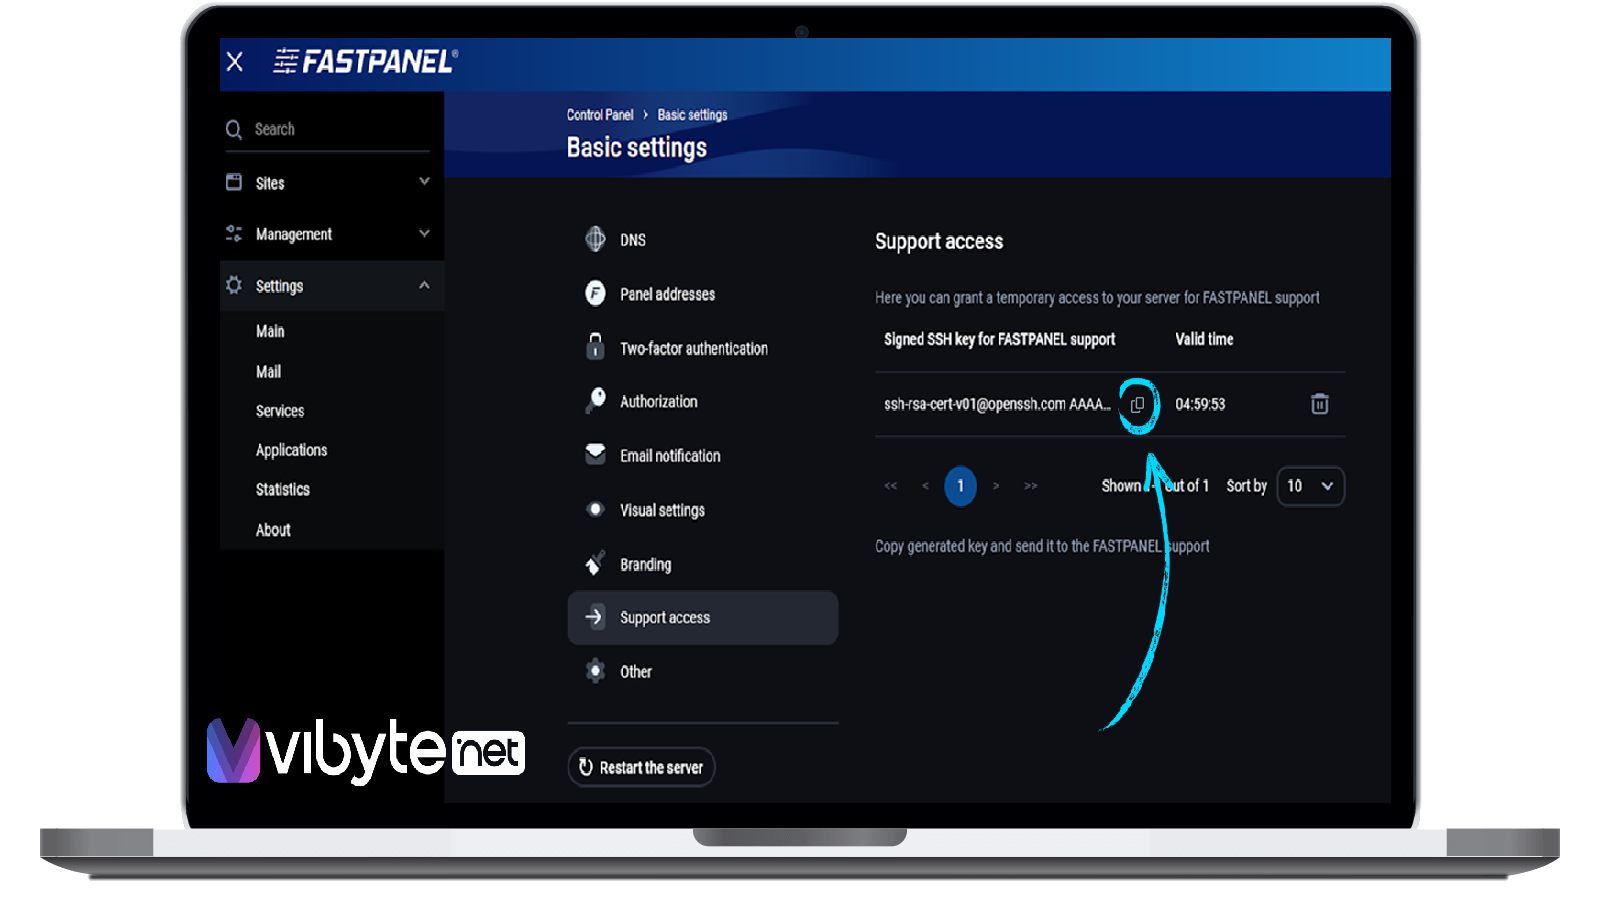Open the Sort by 10 dropdown
The width and height of the screenshot is (1600, 900).
point(1310,486)
